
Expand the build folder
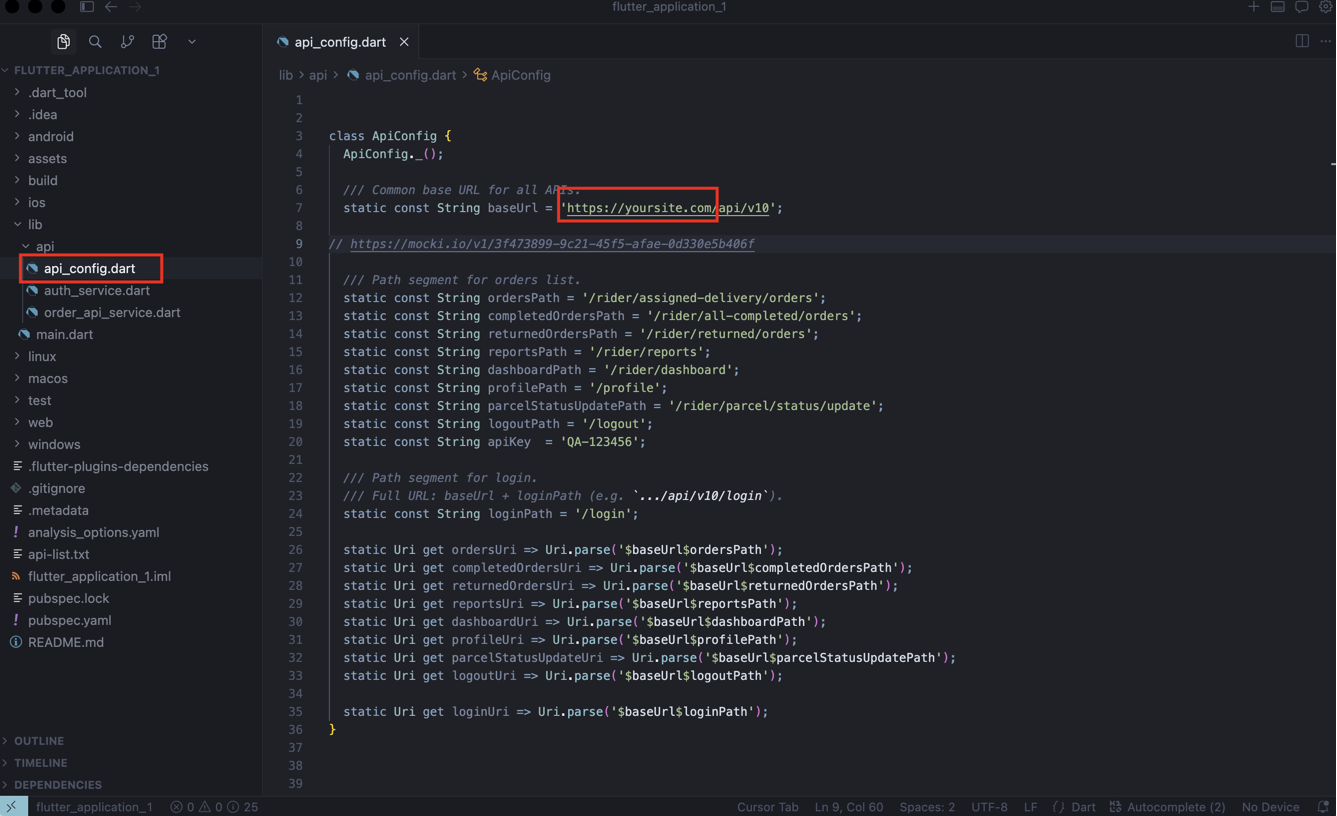[x=42, y=180]
